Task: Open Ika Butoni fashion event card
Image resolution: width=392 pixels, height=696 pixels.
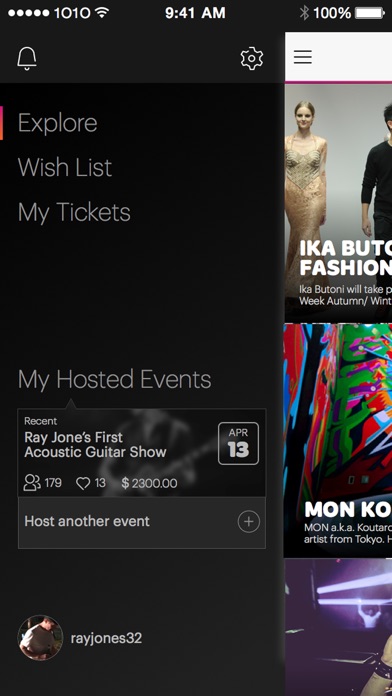Action: (x=338, y=203)
